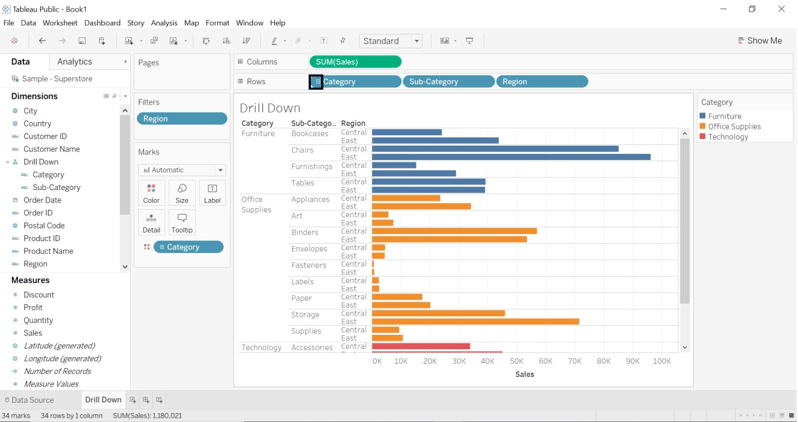The image size is (798, 422).
Task: Undo using the back arrow icon
Action: [x=42, y=41]
